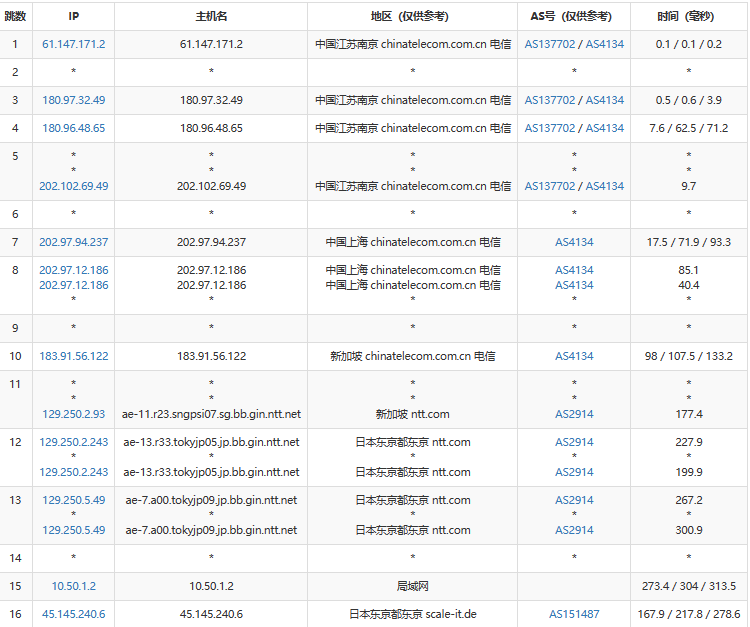Open the 183.91.56.122 link in IP column
This screenshot has width=750, height=627.
pyautogui.click(x=74, y=356)
